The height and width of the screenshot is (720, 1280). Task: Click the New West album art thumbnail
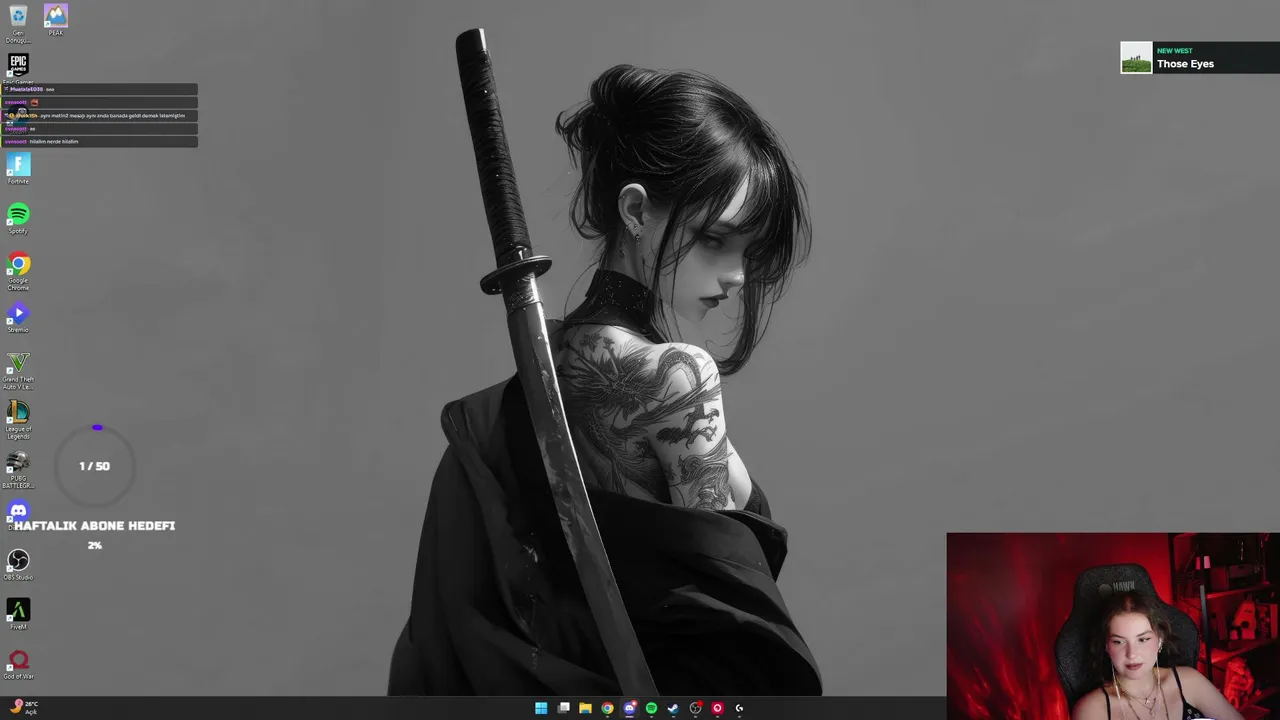tap(1136, 57)
